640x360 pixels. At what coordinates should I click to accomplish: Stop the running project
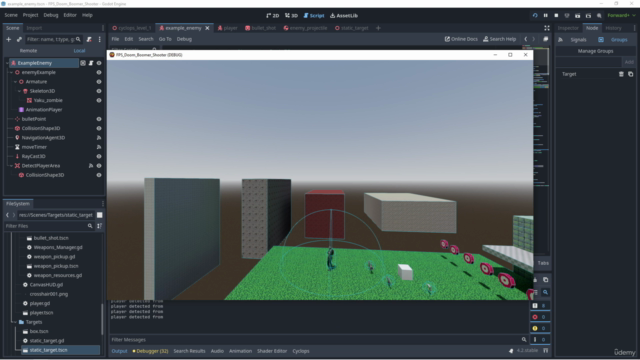556,16
